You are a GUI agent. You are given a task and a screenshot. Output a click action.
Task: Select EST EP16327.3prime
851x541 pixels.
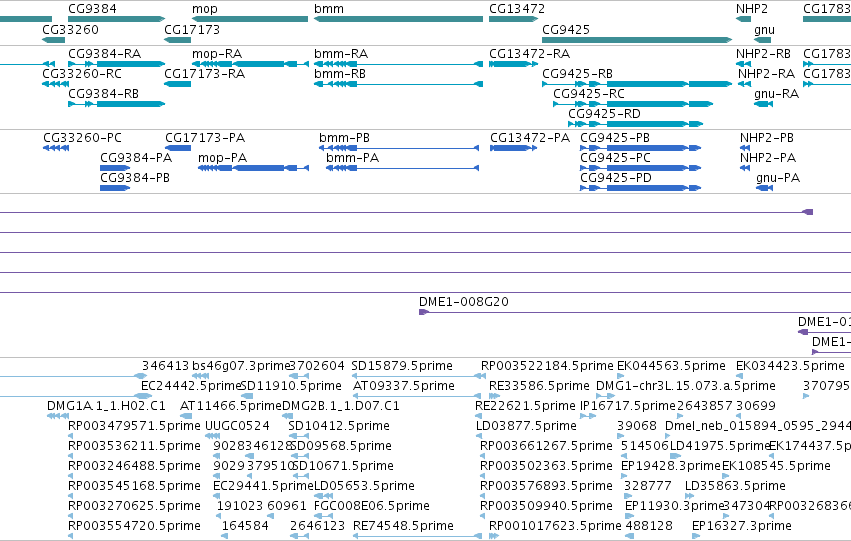point(695,536)
